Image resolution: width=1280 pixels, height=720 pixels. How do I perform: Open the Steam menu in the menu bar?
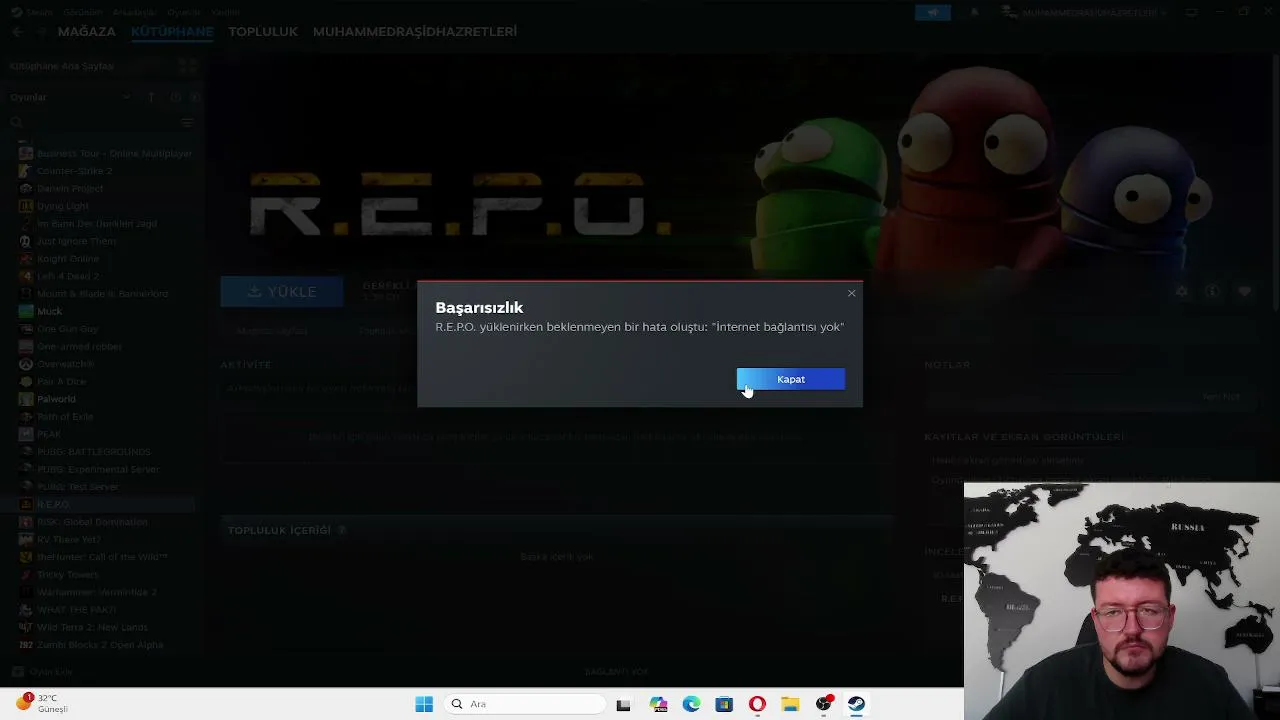click(x=40, y=12)
